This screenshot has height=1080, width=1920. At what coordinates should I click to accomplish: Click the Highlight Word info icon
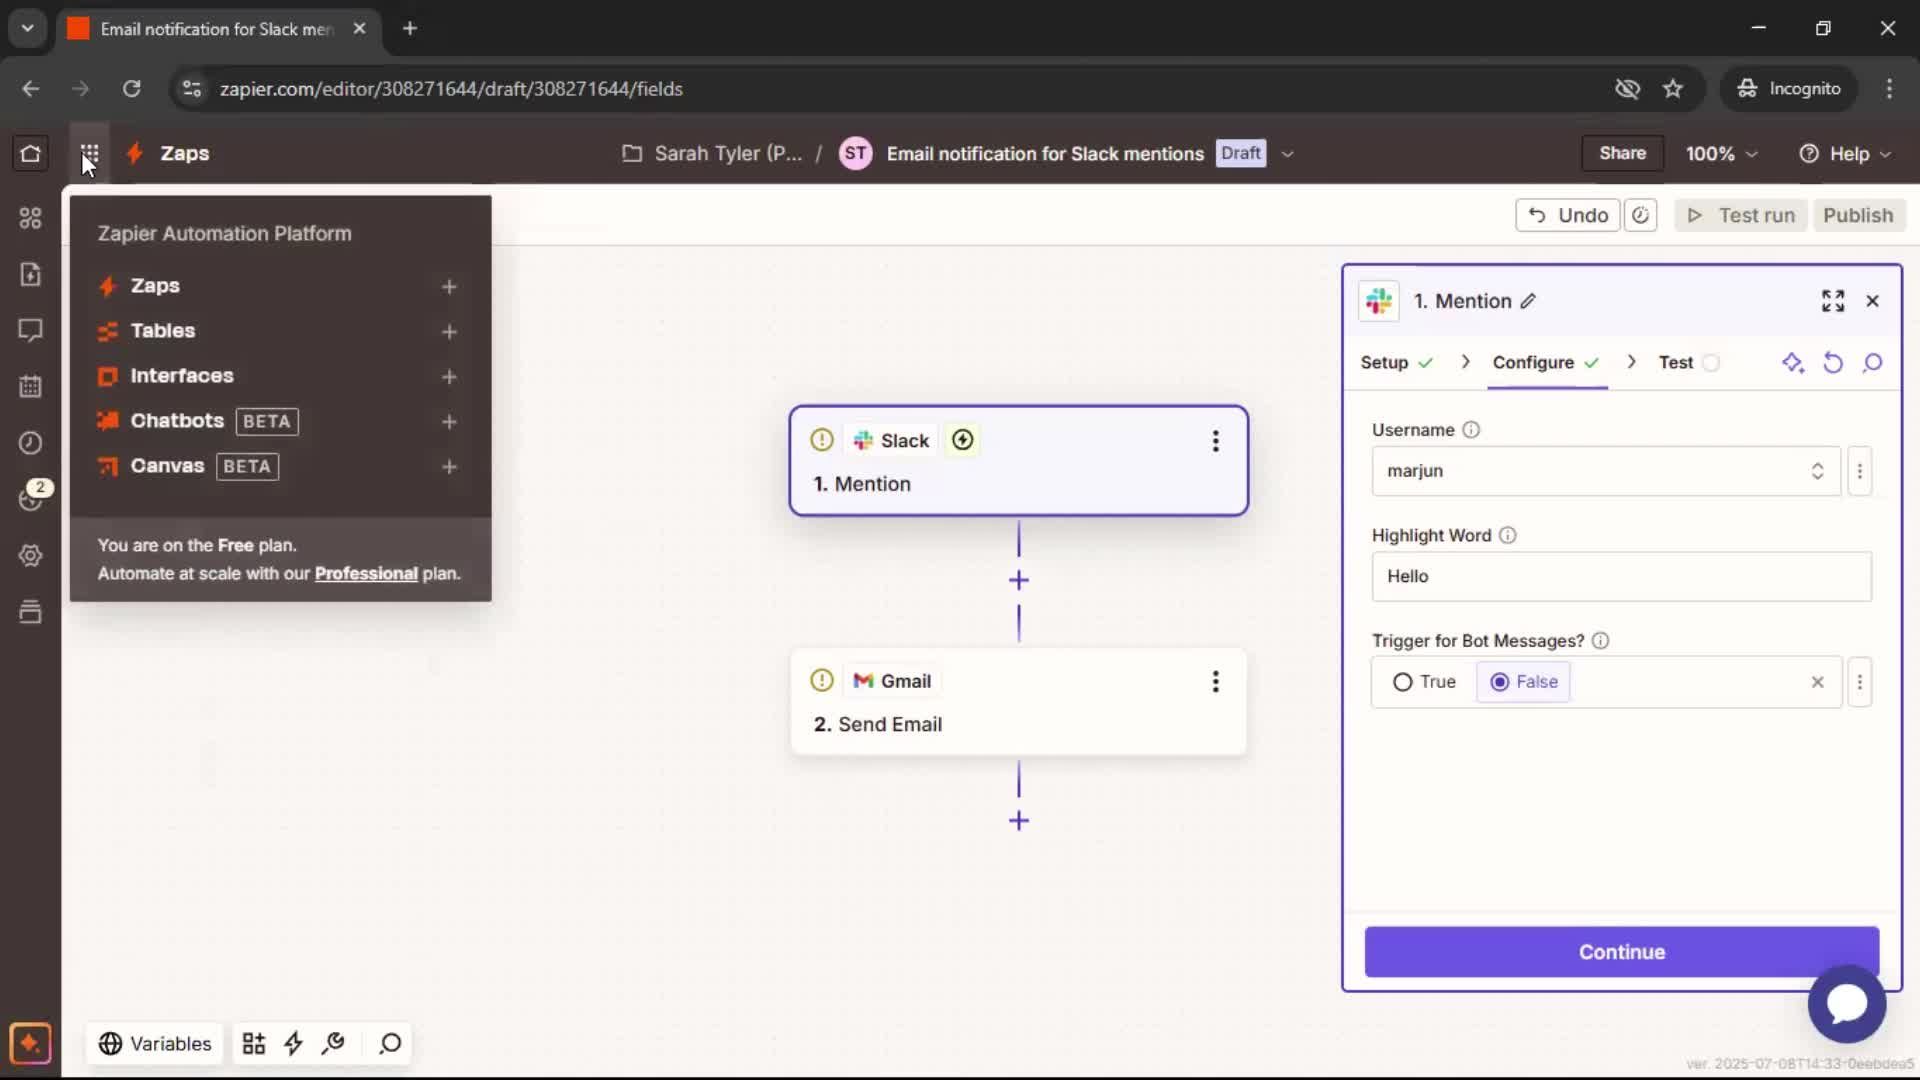click(1508, 536)
